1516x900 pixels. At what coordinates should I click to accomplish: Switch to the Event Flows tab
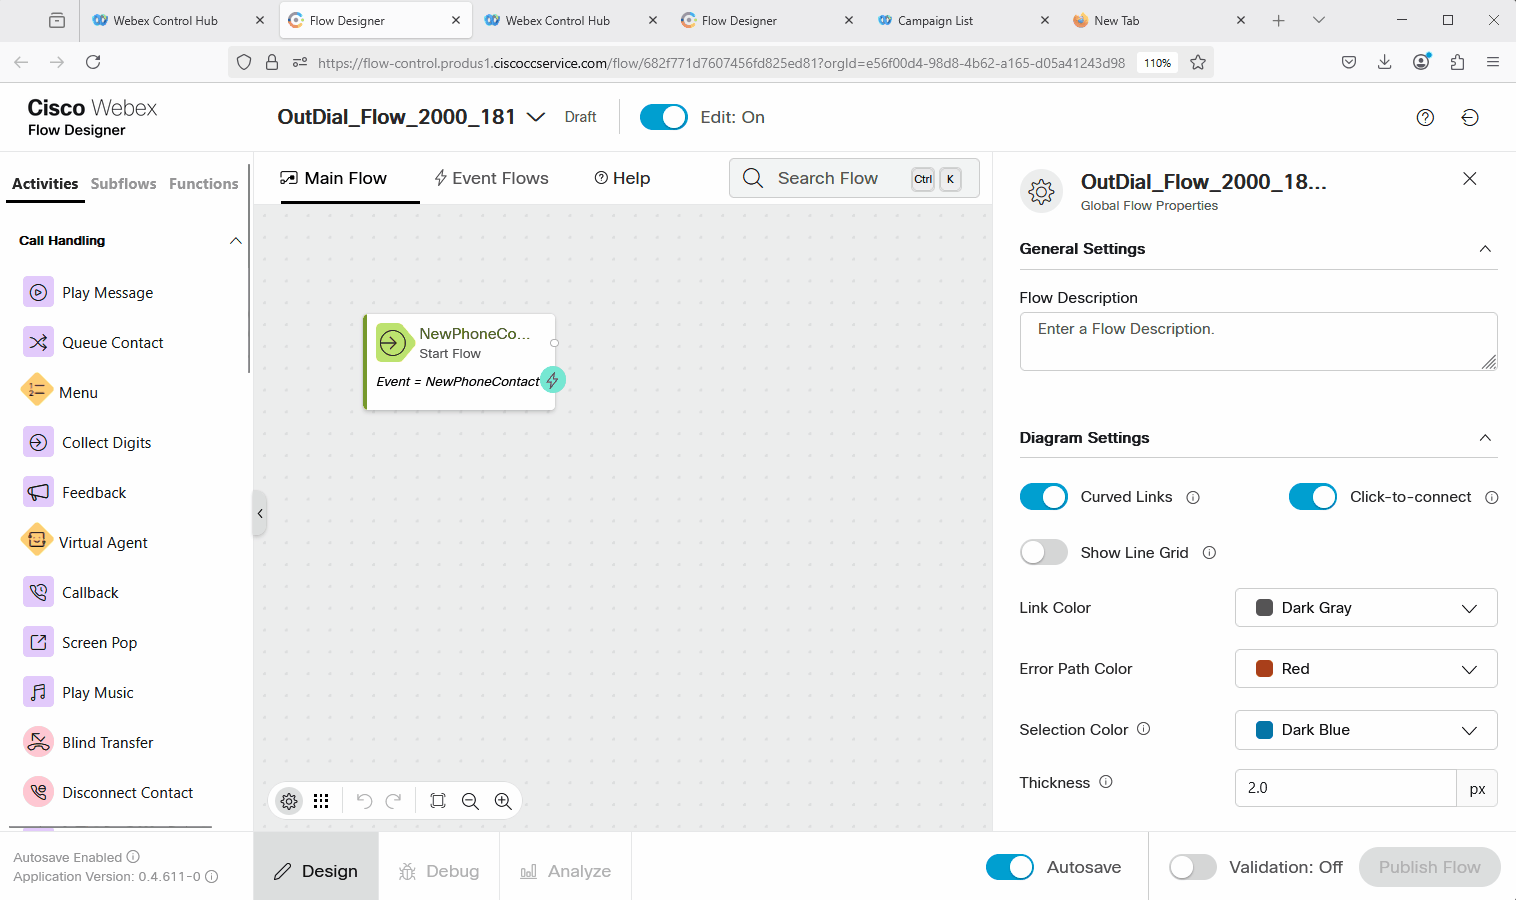click(491, 178)
